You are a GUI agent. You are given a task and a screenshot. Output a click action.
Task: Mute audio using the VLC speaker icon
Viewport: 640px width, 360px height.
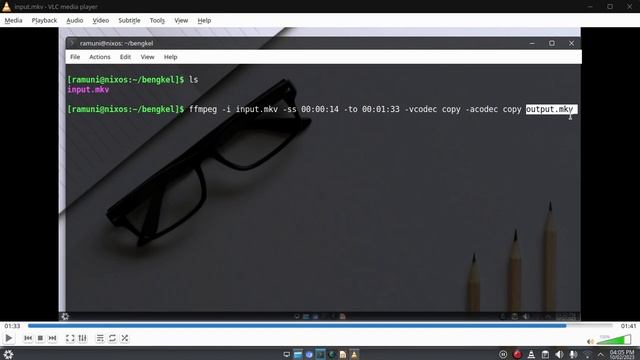(x=590, y=341)
